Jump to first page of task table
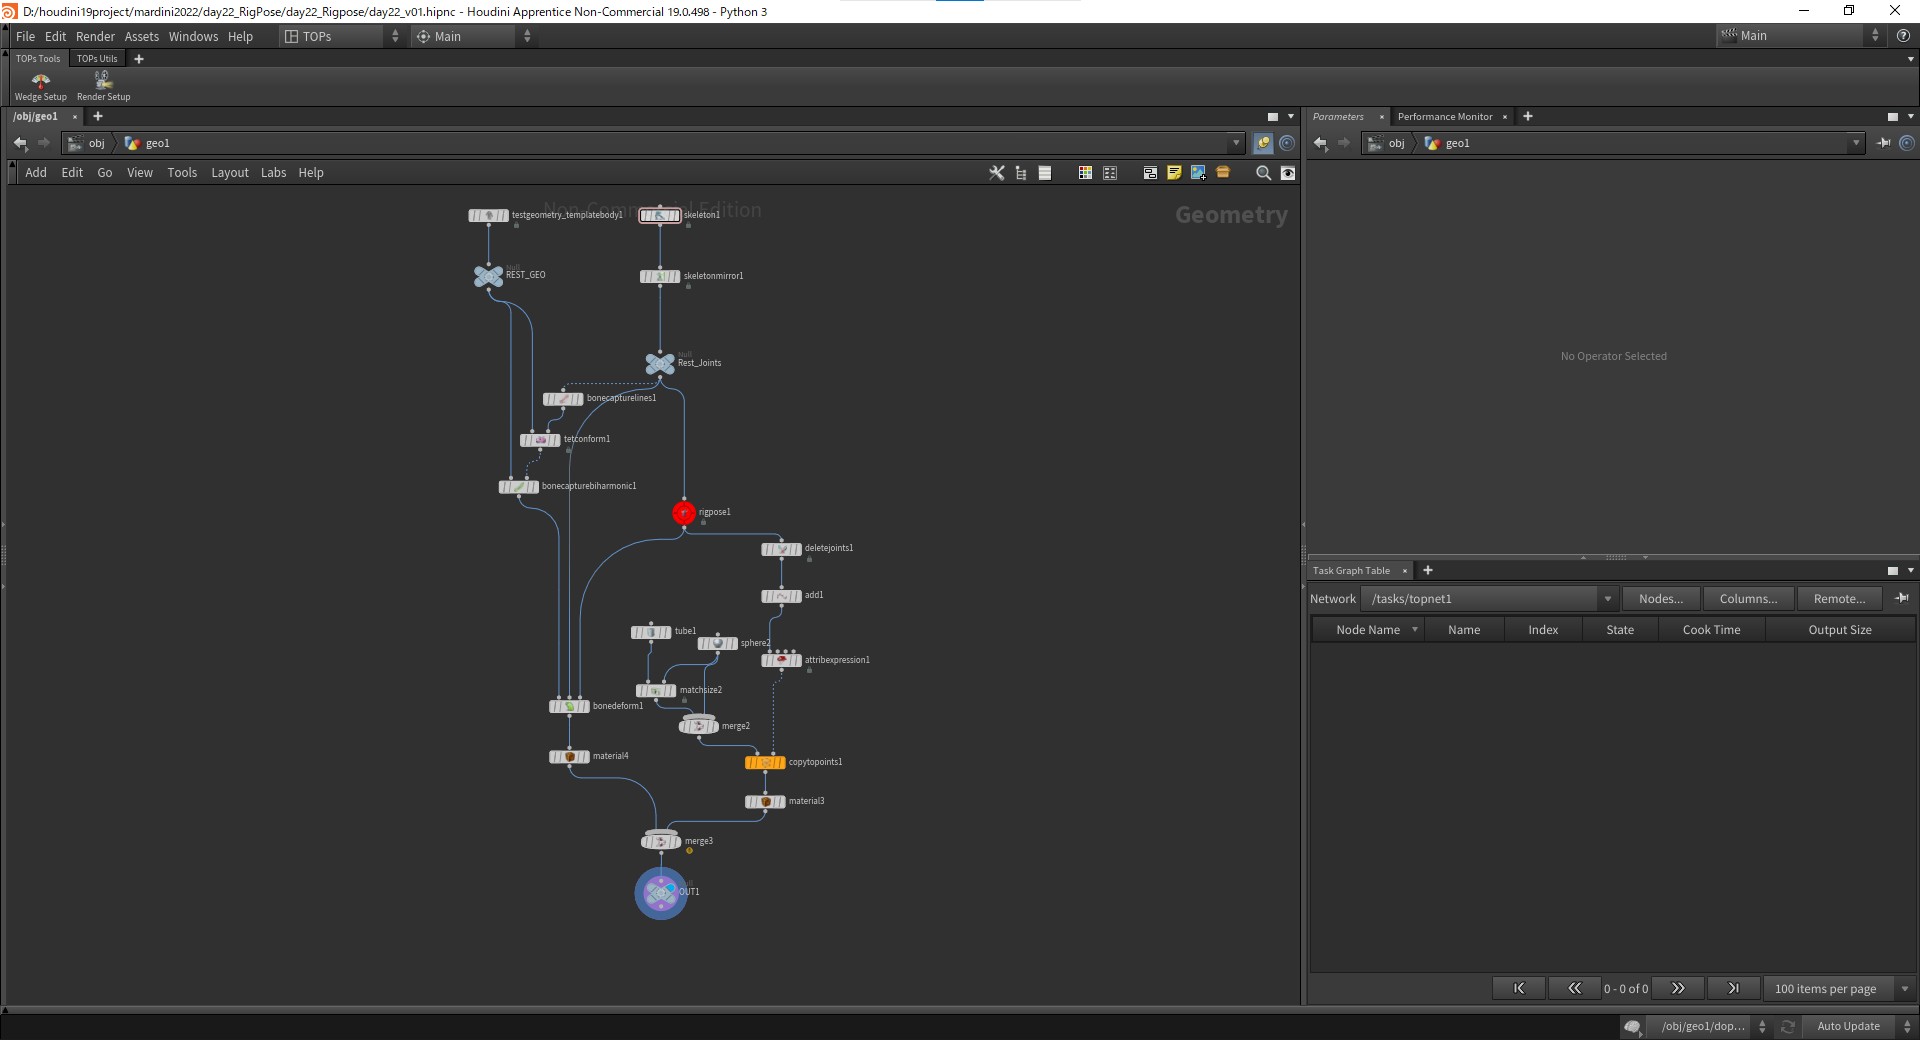This screenshot has width=1920, height=1040. click(1519, 989)
